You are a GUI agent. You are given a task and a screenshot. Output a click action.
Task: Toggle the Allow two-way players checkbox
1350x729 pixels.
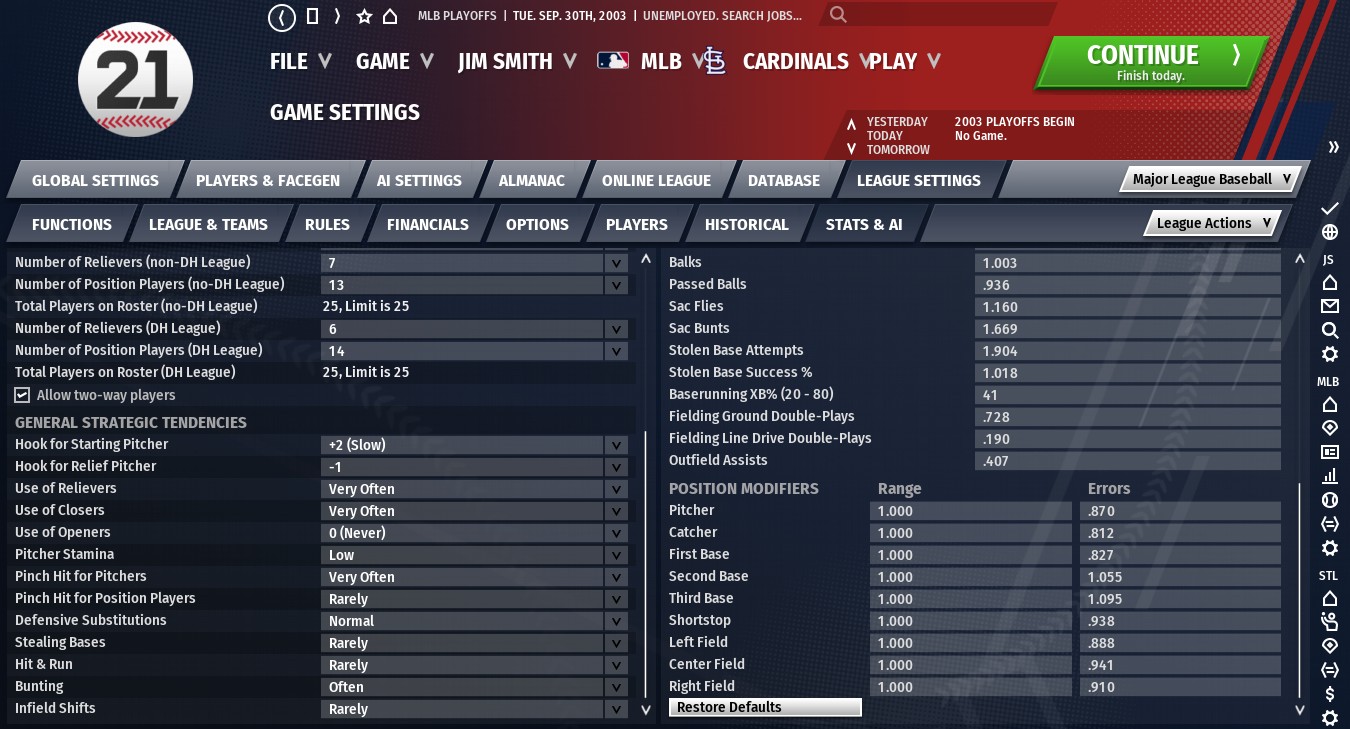coord(22,395)
